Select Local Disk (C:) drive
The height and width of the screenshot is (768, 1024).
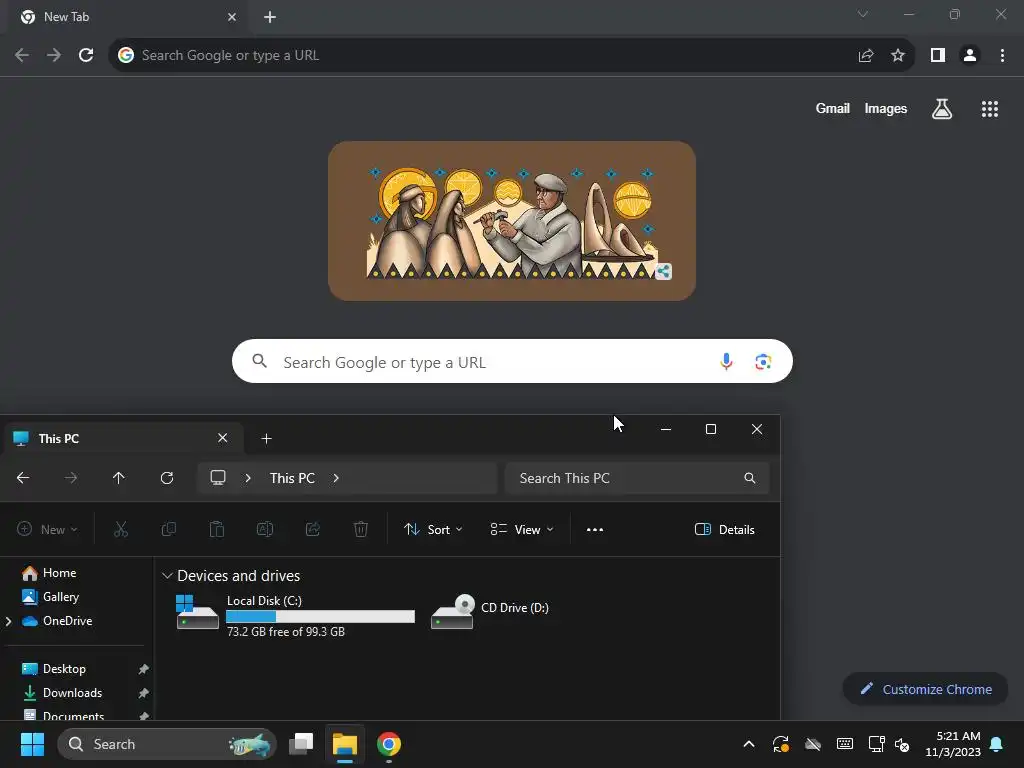[296, 615]
